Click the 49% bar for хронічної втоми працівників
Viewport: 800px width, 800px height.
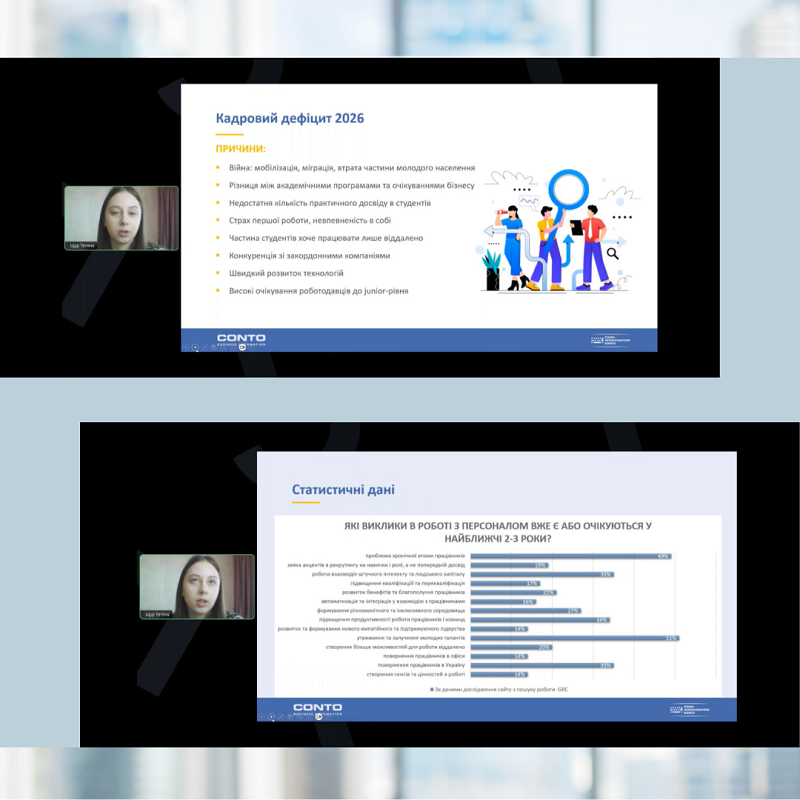pos(569,556)
